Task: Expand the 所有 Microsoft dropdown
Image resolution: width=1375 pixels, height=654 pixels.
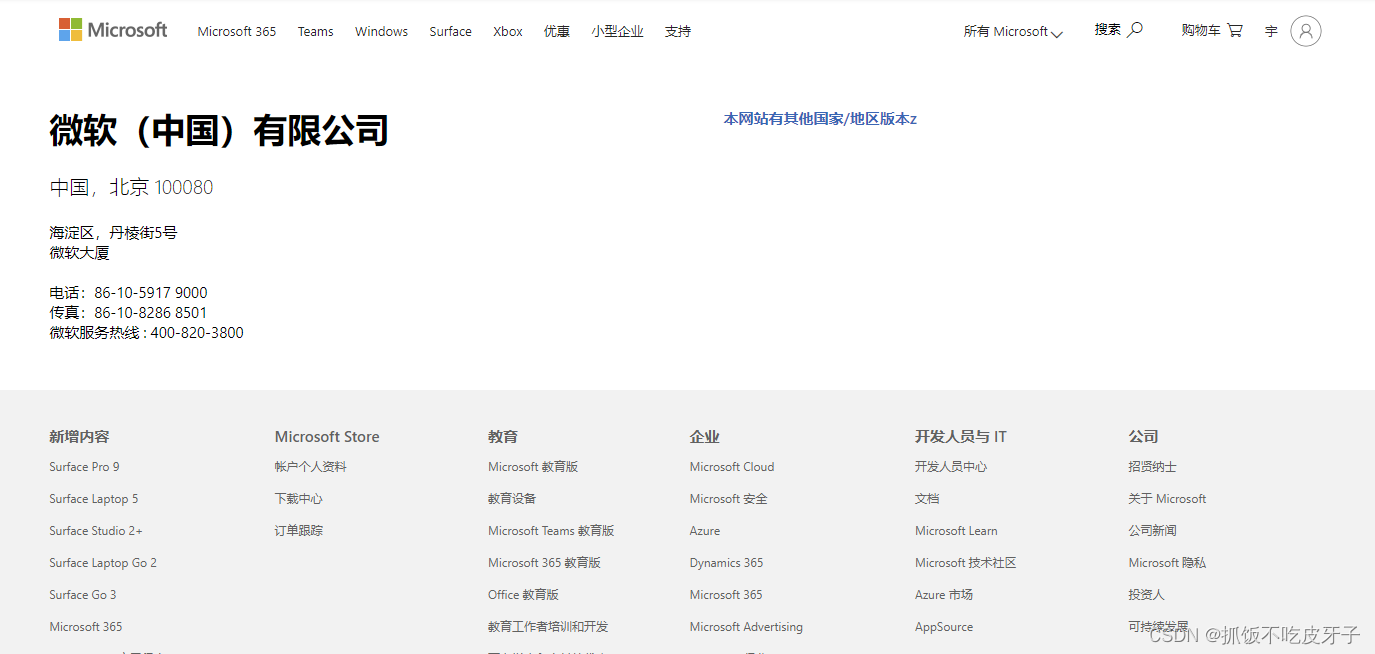Action: (x=1013, y=32)
